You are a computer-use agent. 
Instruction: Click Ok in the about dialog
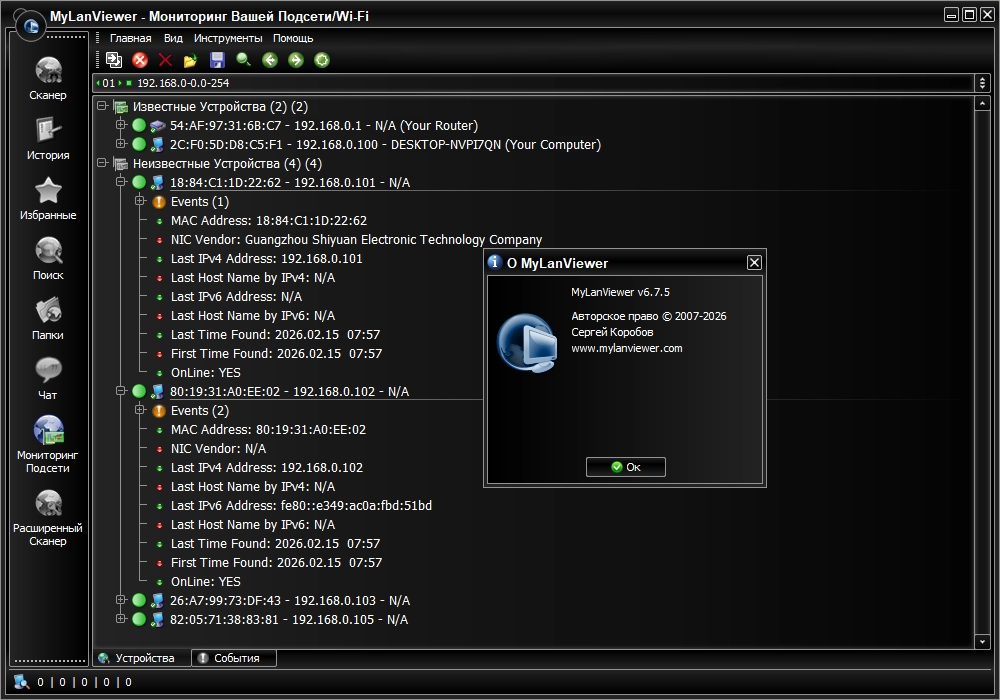626,467
